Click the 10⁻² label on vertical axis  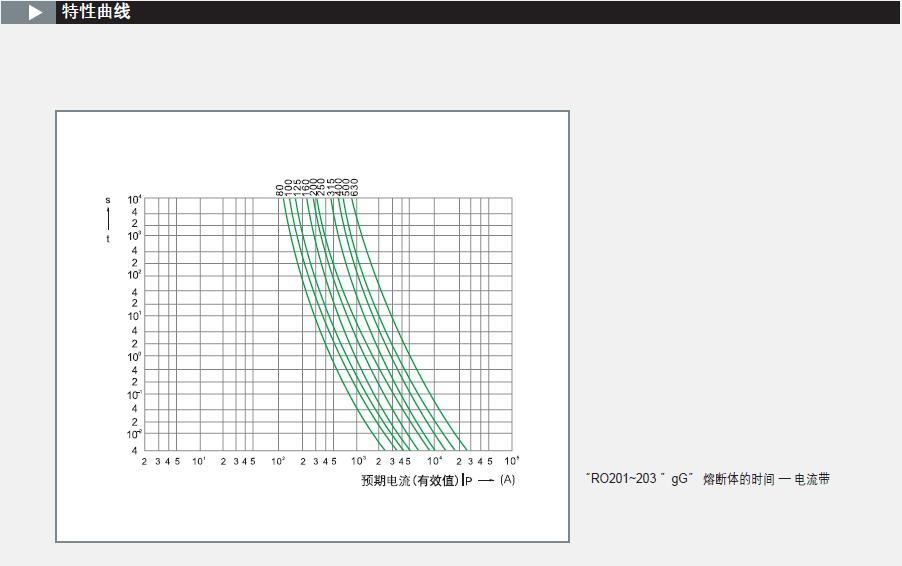134,434
